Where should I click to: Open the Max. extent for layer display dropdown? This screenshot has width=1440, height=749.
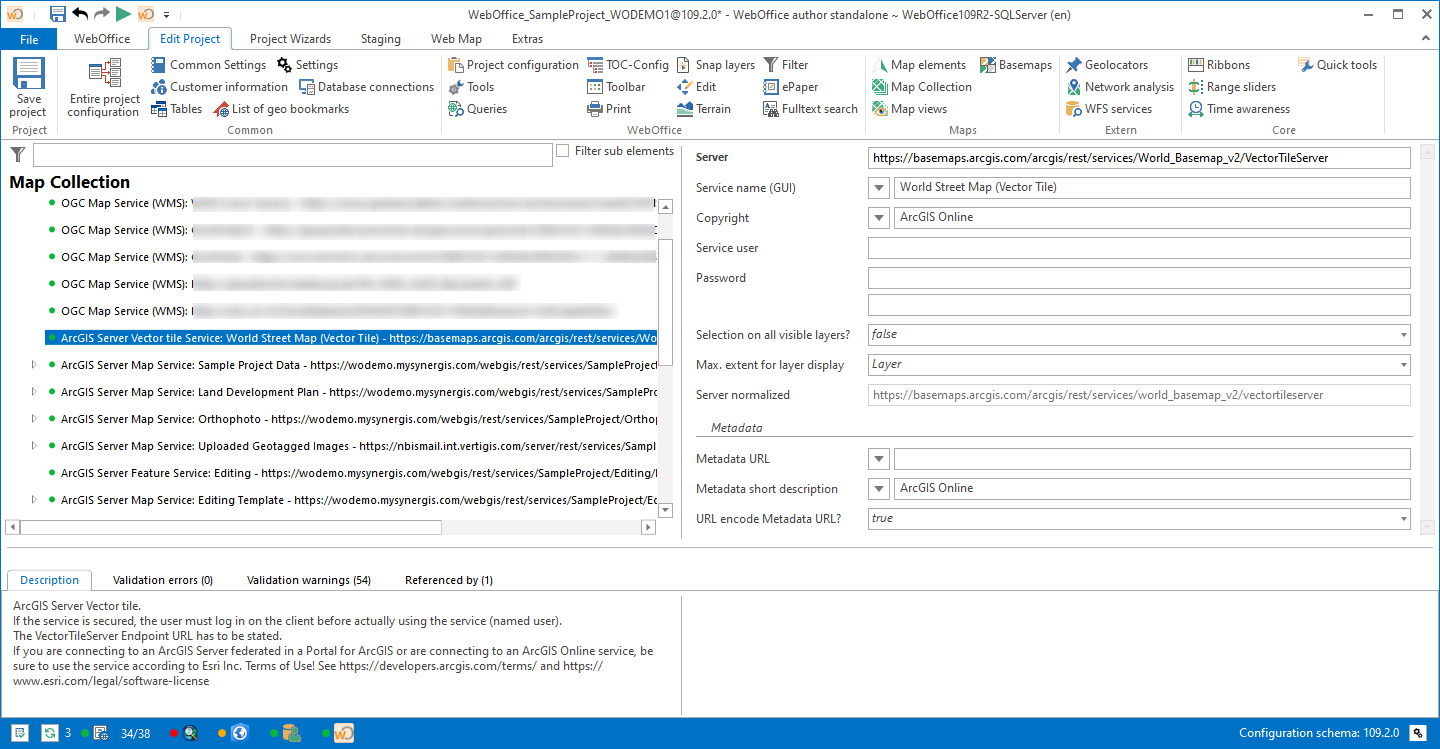[x=1403, y=364]
